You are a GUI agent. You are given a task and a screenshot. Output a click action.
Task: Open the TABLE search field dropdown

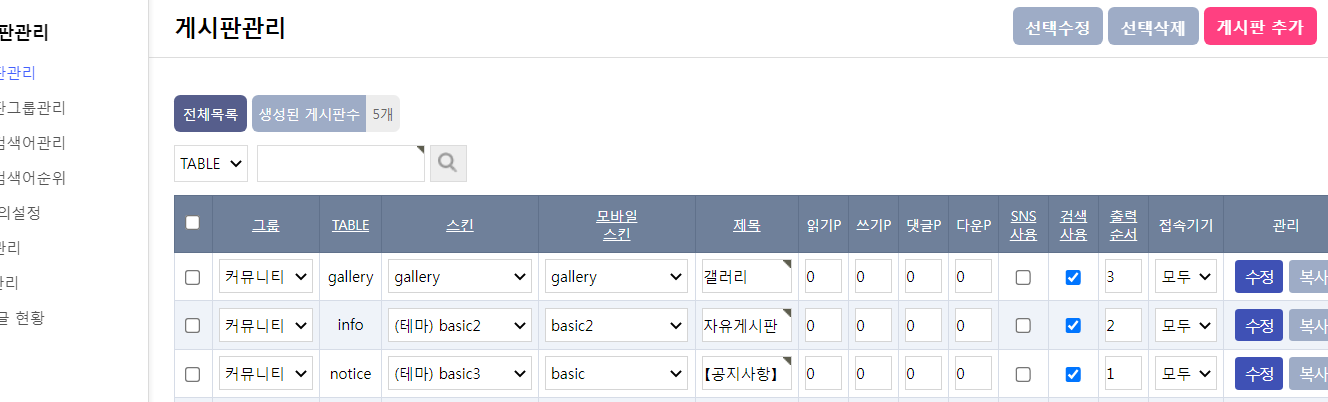coord(211,163)
